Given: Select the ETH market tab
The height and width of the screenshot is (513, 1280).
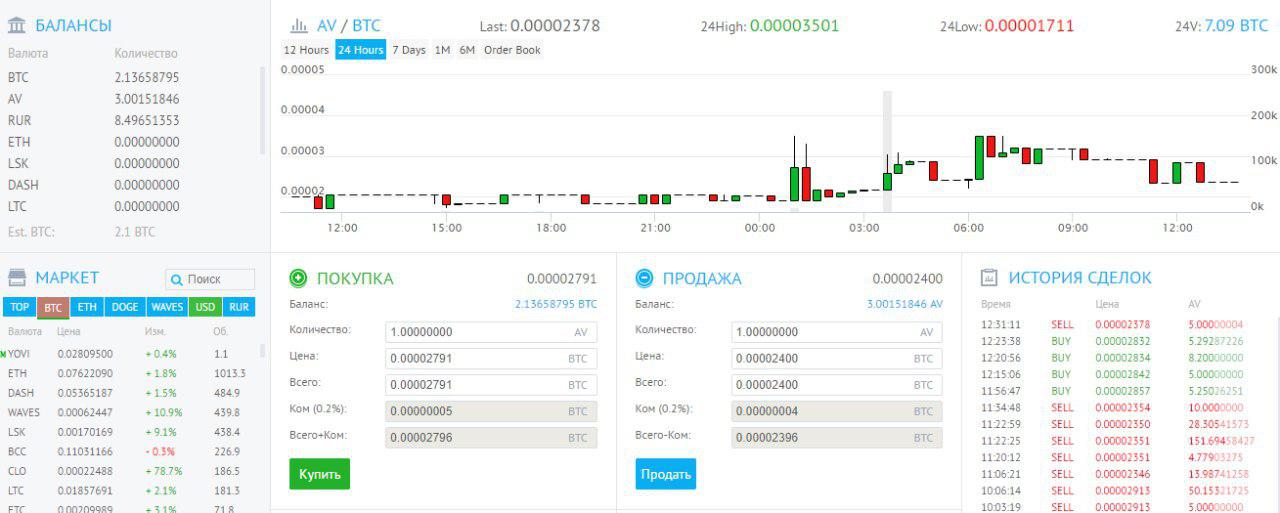Looking at the screenshot, I should (x=87, y=307).
